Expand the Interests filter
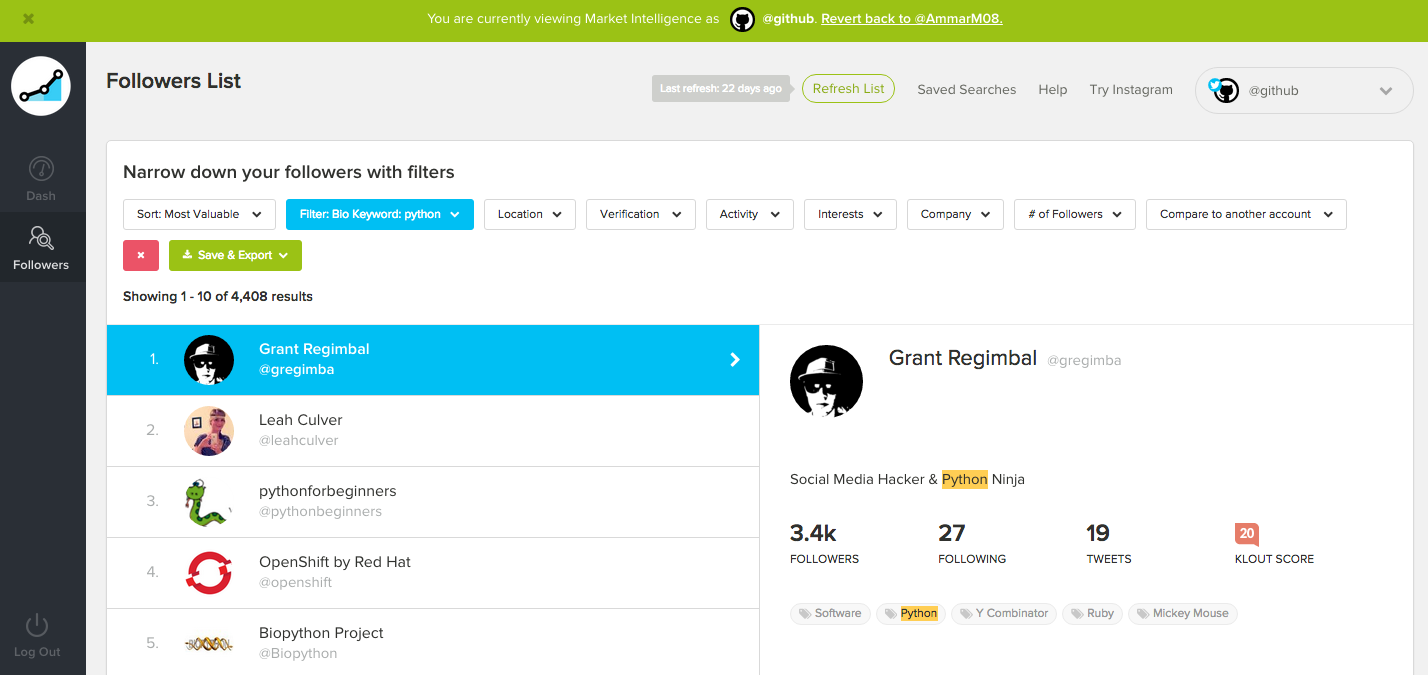Image resolution: width=1428 pixels, height=675 pixels. coord(850,214)
